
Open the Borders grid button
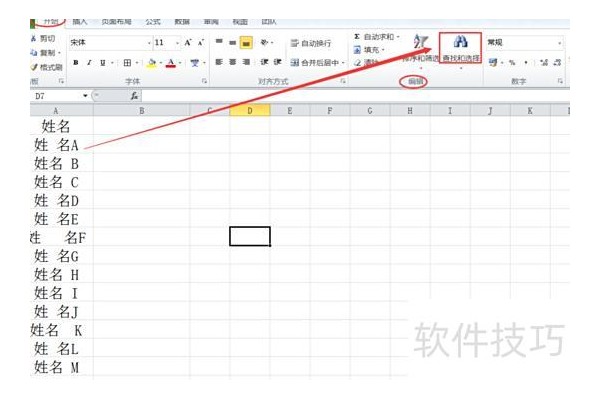[x=127, y=62]
